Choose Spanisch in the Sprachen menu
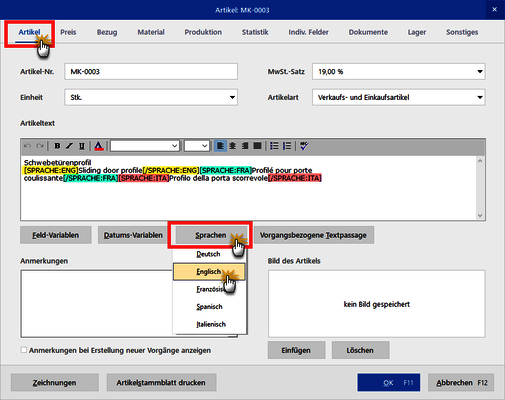This screenshot has height=400, width=505. [209, 306]
